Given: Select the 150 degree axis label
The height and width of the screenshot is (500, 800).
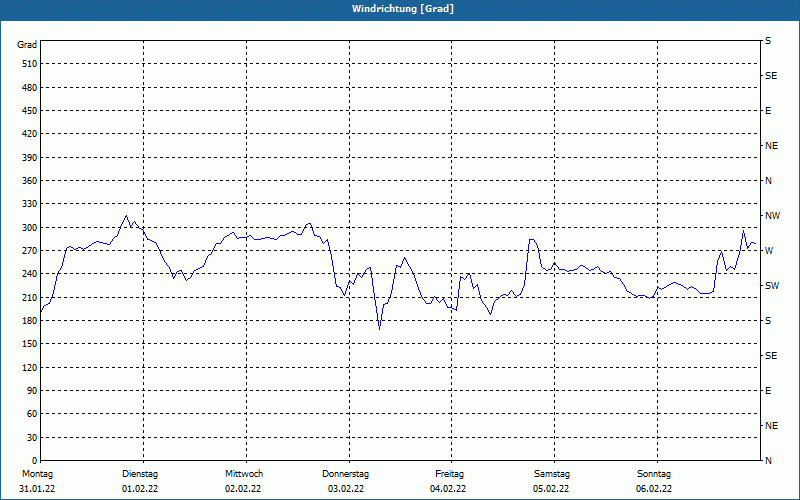Looking at the screenshot, I should pyautogui.click(x=30, y=344).
